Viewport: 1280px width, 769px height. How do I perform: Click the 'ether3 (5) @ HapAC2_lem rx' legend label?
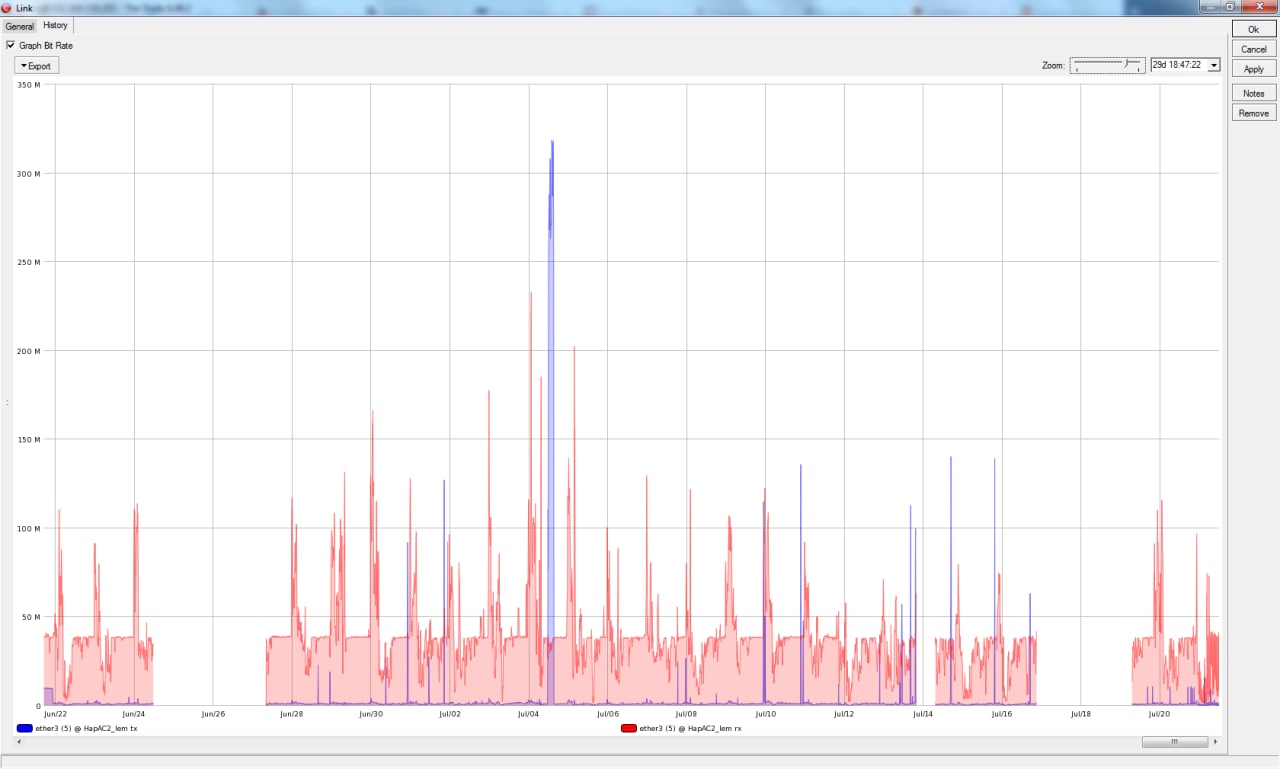point(690,728)
